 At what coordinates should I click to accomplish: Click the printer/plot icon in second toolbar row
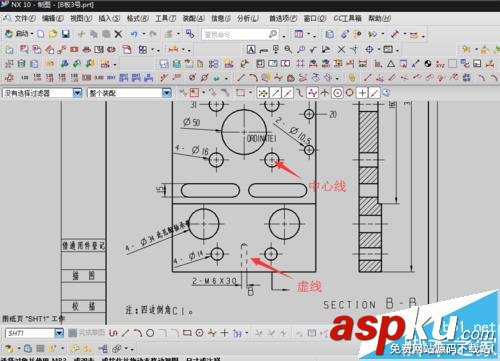(x=86, y=50)
